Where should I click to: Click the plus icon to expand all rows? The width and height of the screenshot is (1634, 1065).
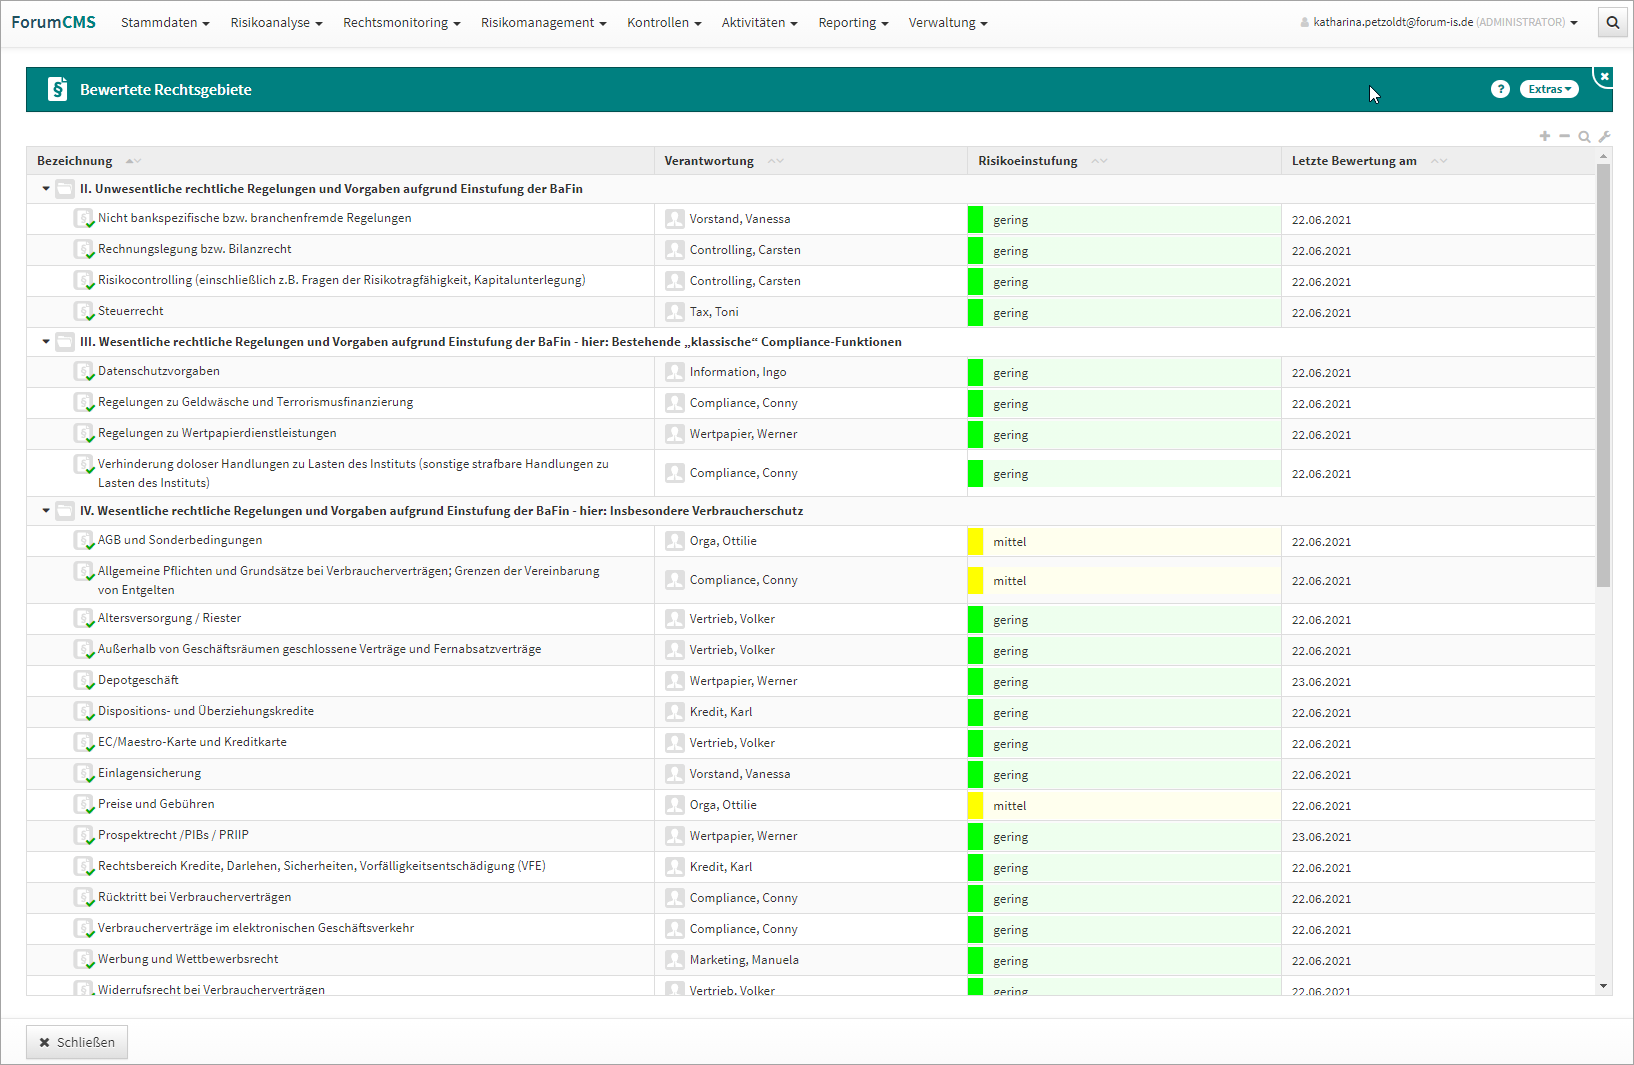(x=1544, y=136)
